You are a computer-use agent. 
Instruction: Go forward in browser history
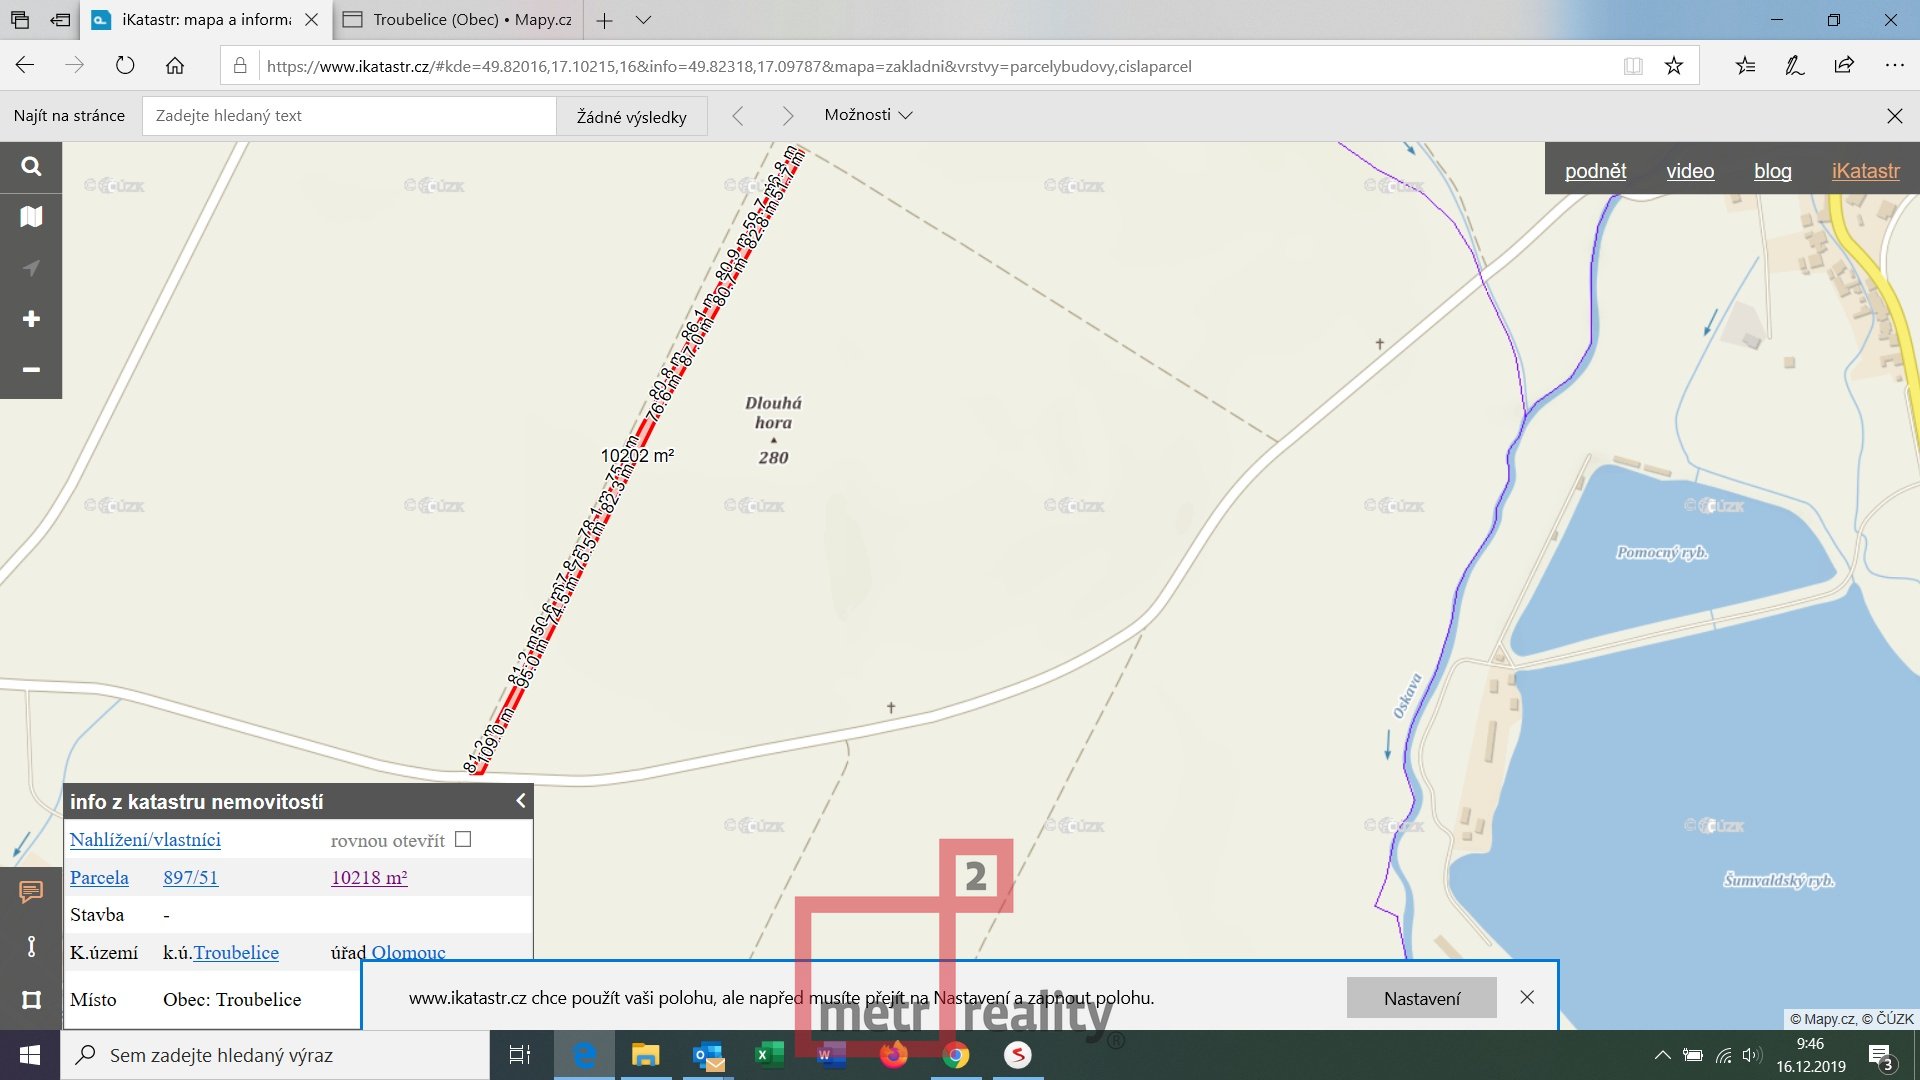(x=75, y=66)
